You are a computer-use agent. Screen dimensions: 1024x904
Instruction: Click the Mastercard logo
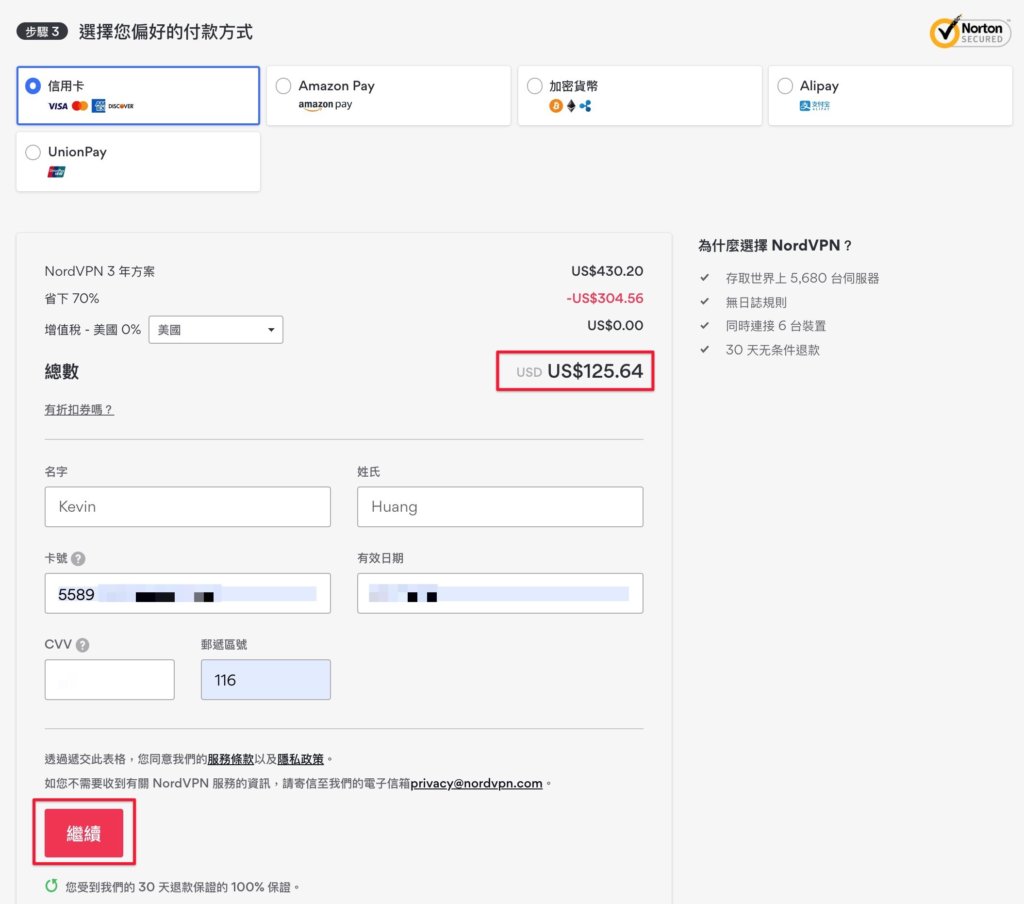pyautogui.click(x=80, y=106)
